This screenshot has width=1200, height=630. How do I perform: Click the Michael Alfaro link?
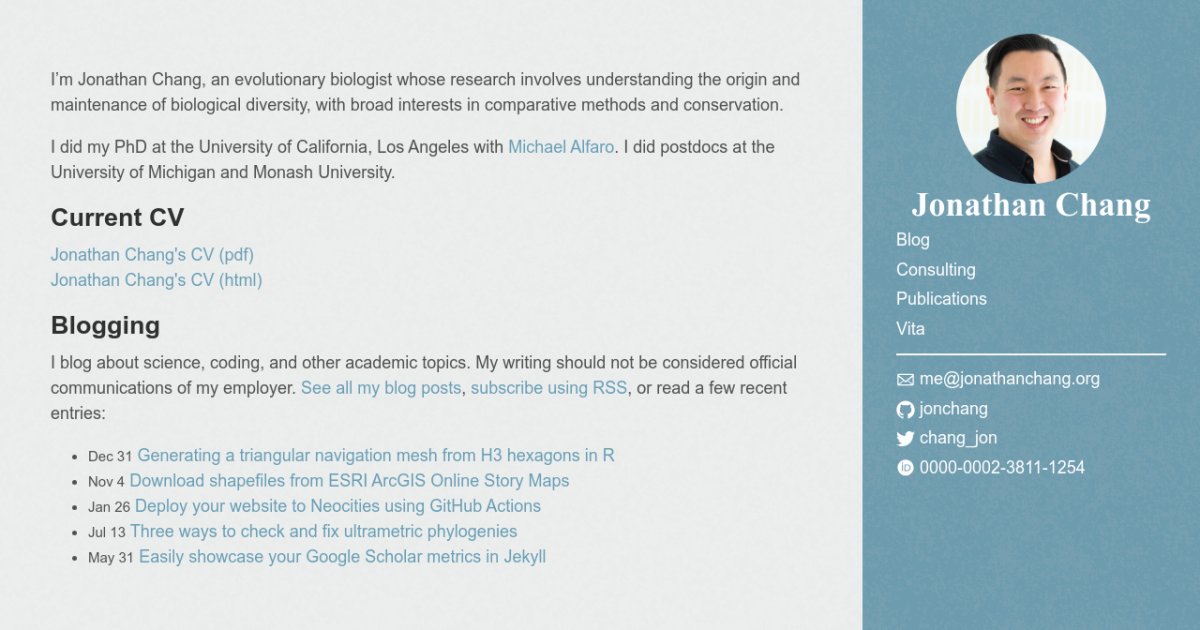click(x=561, y=146)
